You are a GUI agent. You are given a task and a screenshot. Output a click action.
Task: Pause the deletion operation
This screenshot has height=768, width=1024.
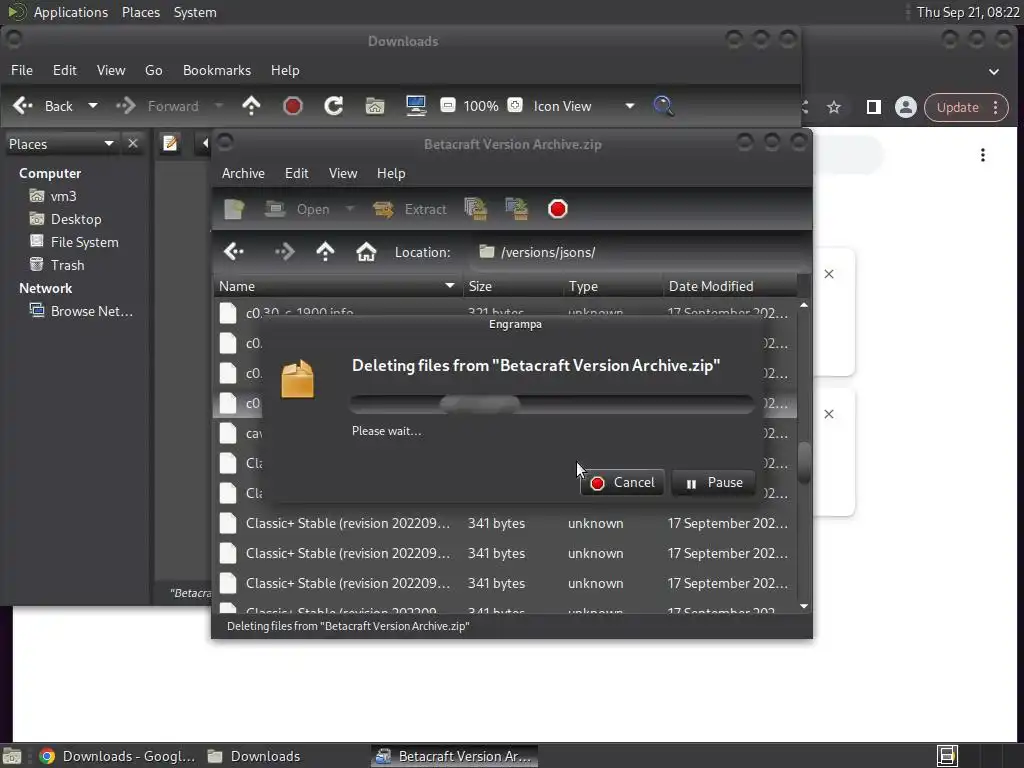(x=714, y=483)
